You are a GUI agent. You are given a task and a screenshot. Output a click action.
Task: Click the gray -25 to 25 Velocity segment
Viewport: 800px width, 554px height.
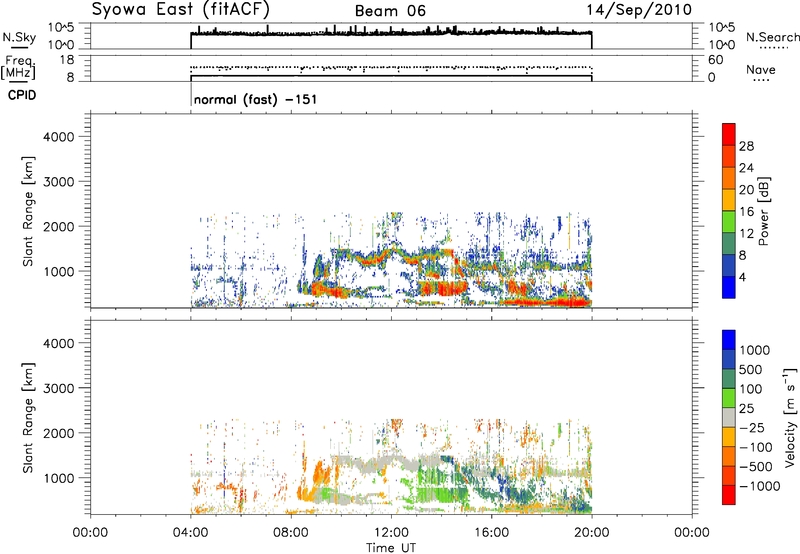(729, 417)
